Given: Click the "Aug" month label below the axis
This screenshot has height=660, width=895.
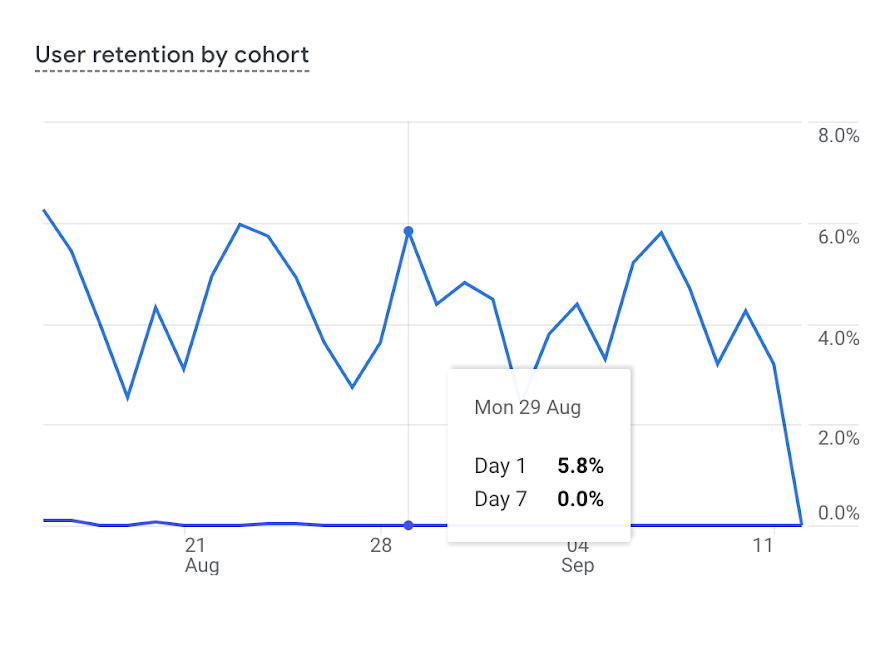Looking at the screenshot, I should click(x=202, y=566).
